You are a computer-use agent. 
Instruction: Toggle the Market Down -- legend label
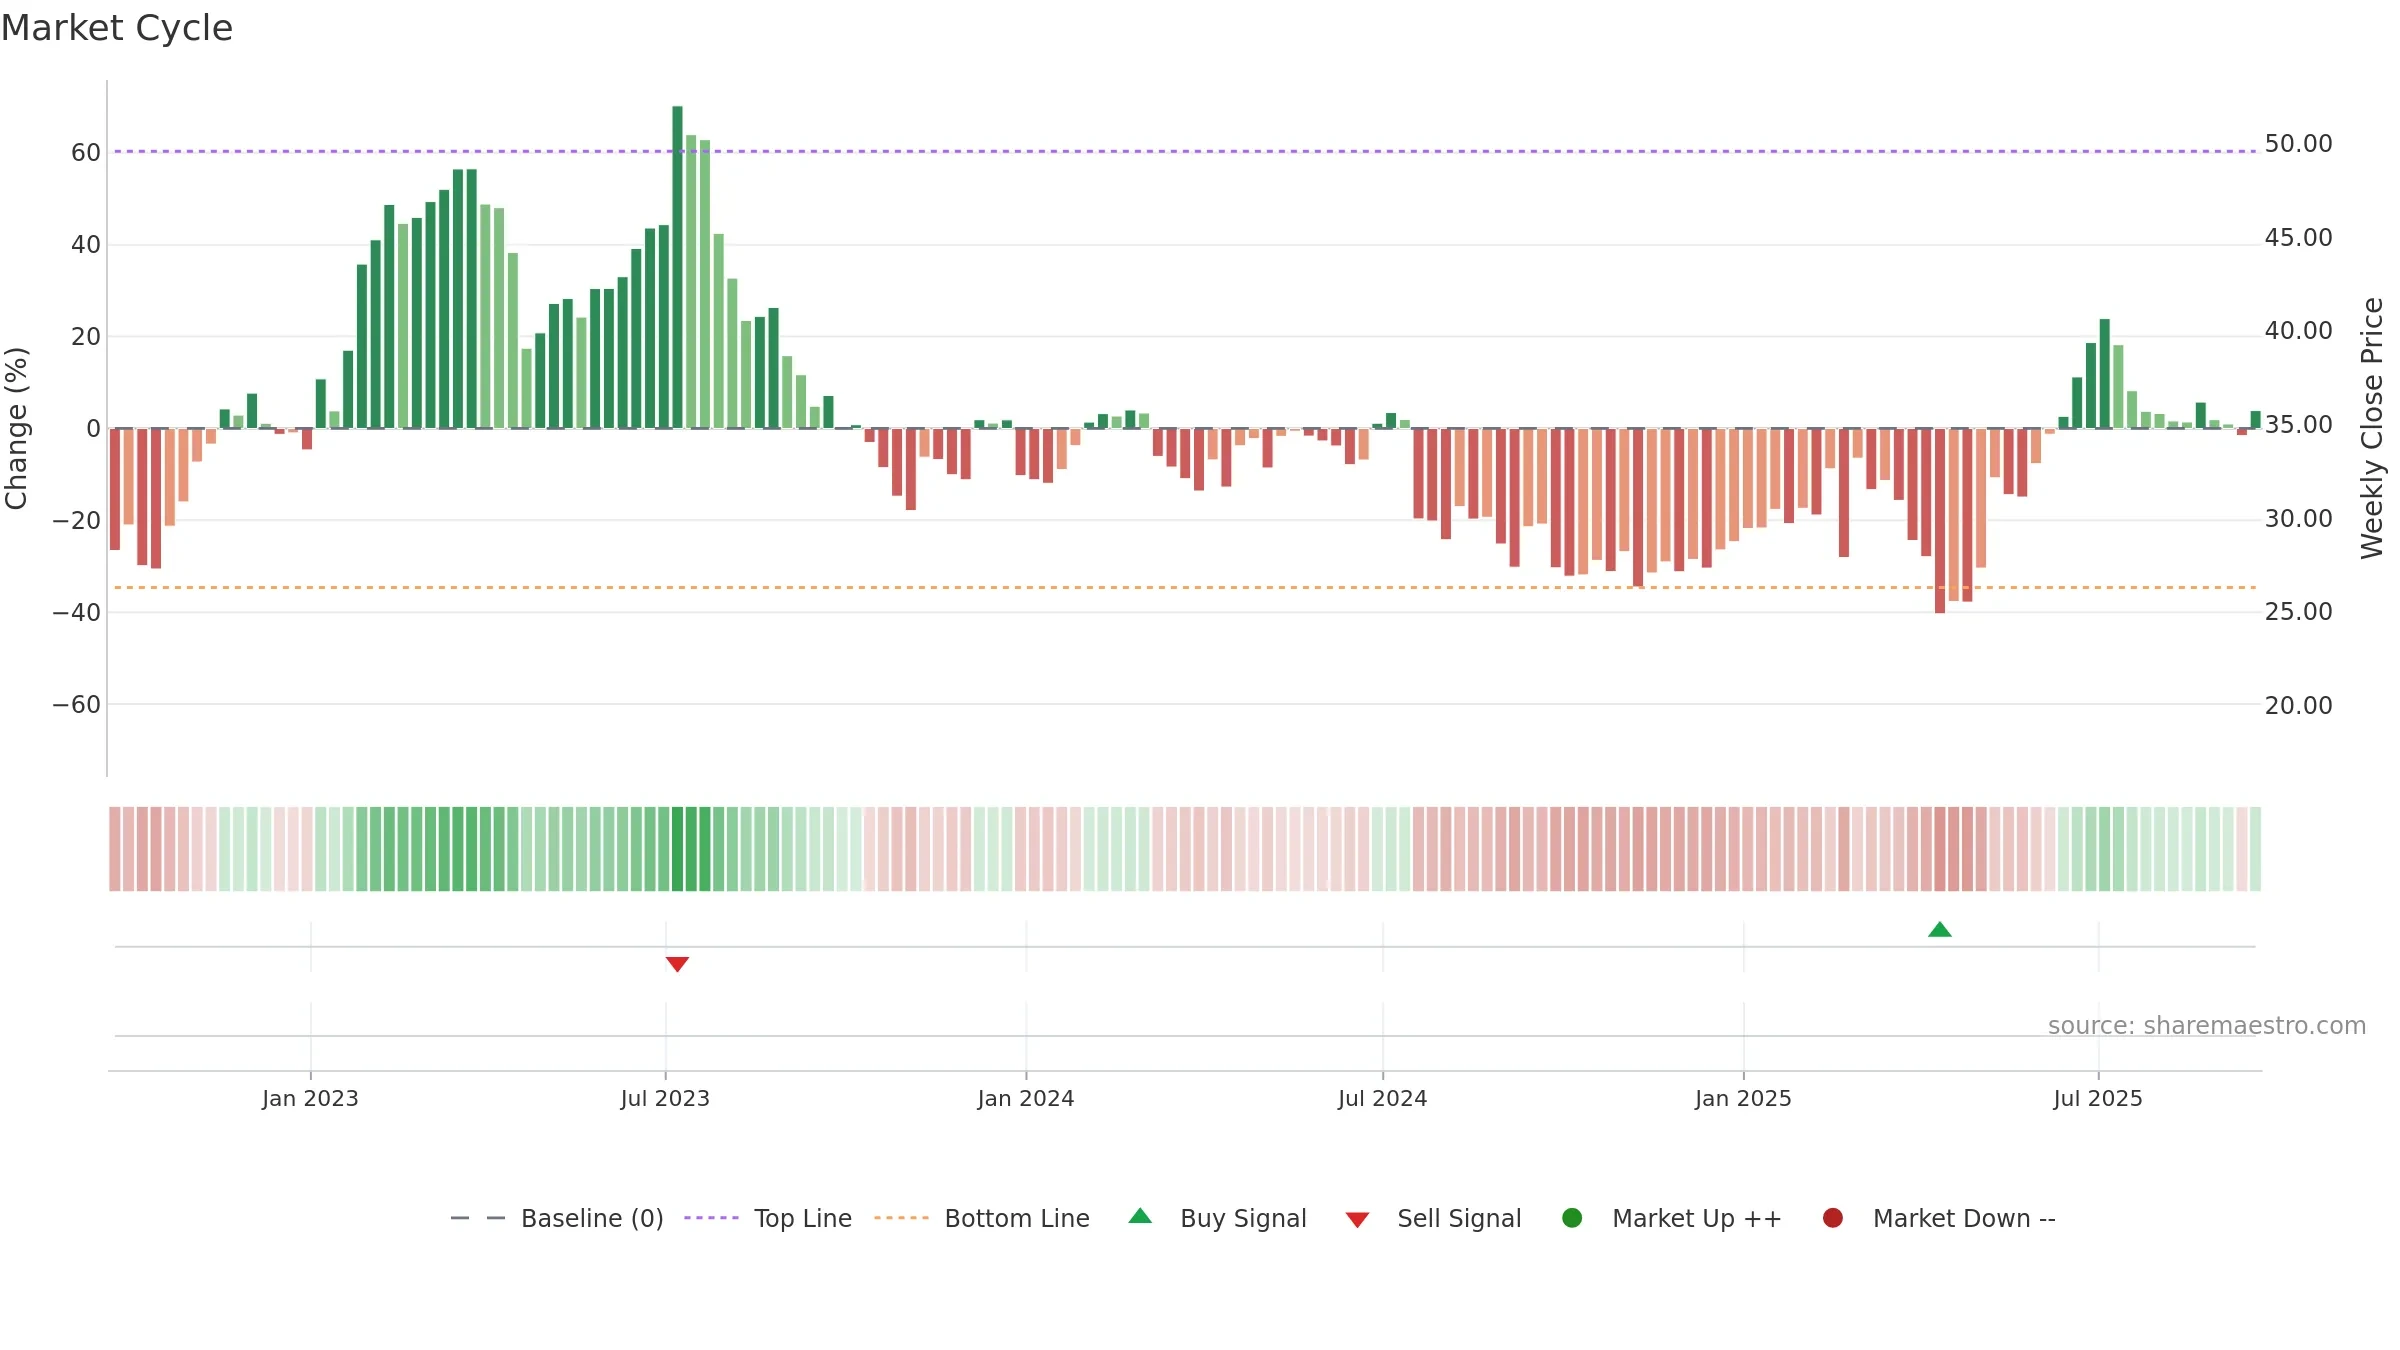pos(1964,1218)
